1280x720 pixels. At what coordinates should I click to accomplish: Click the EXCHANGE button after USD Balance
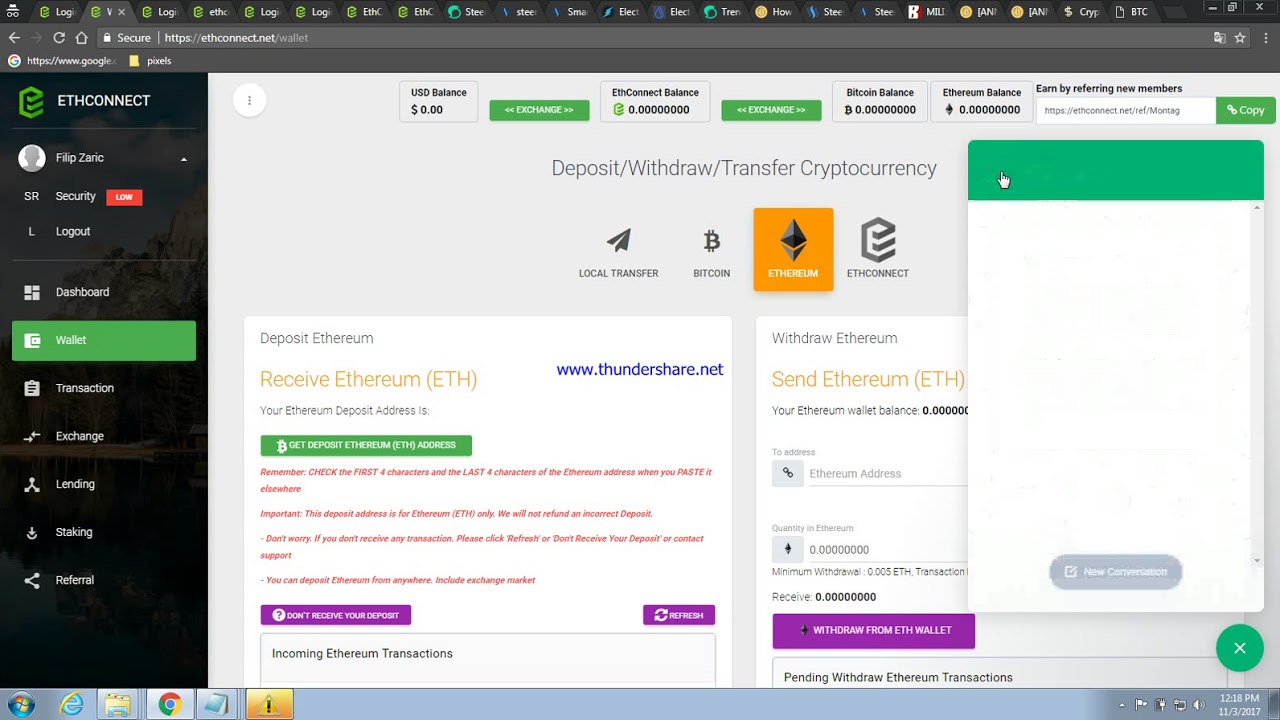[539, 110]
